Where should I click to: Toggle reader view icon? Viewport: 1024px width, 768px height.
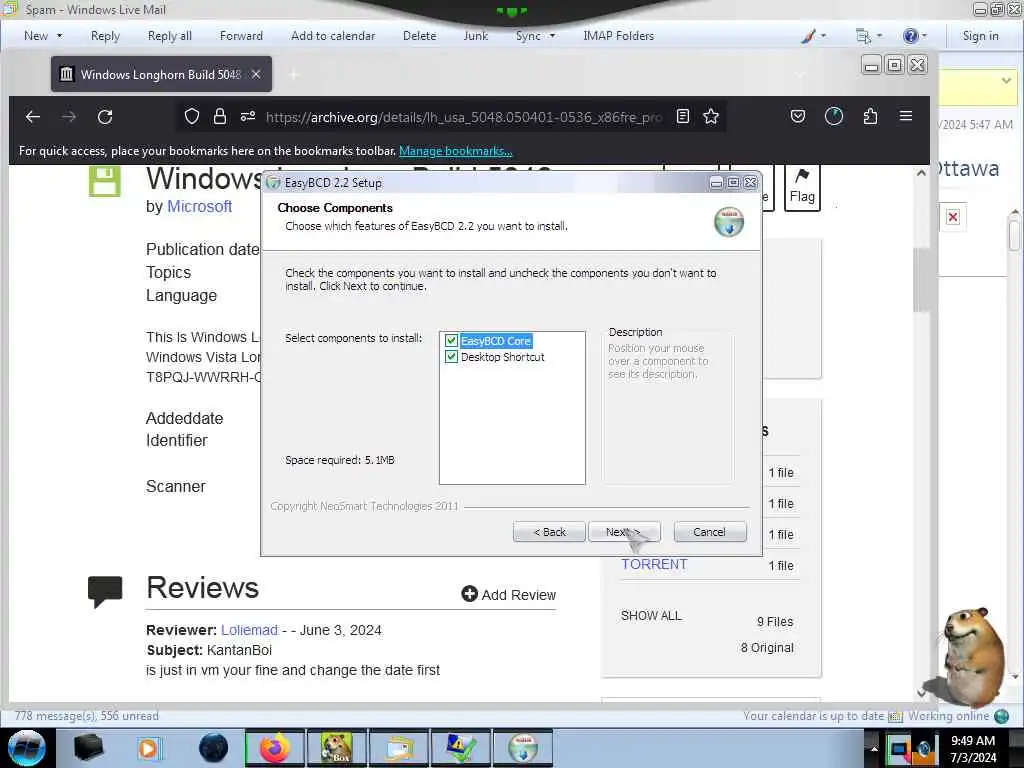[682, 116]
